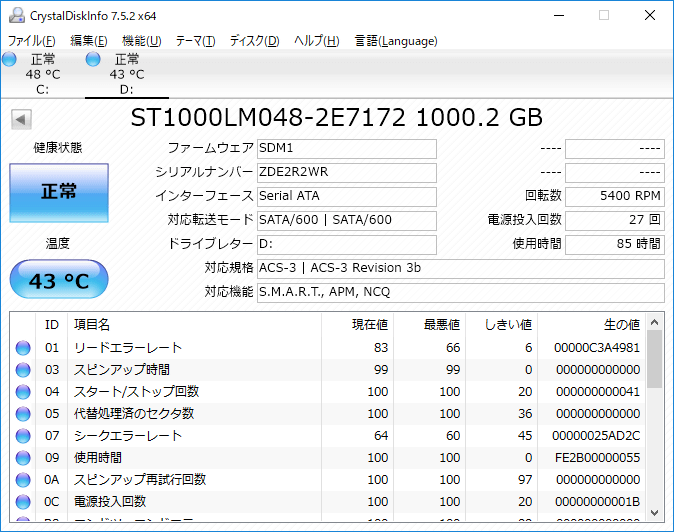674x532 pixels.
Task: Click the シリアルナンバー field ZDE2R2WR
Action: [x=346, y=172]
